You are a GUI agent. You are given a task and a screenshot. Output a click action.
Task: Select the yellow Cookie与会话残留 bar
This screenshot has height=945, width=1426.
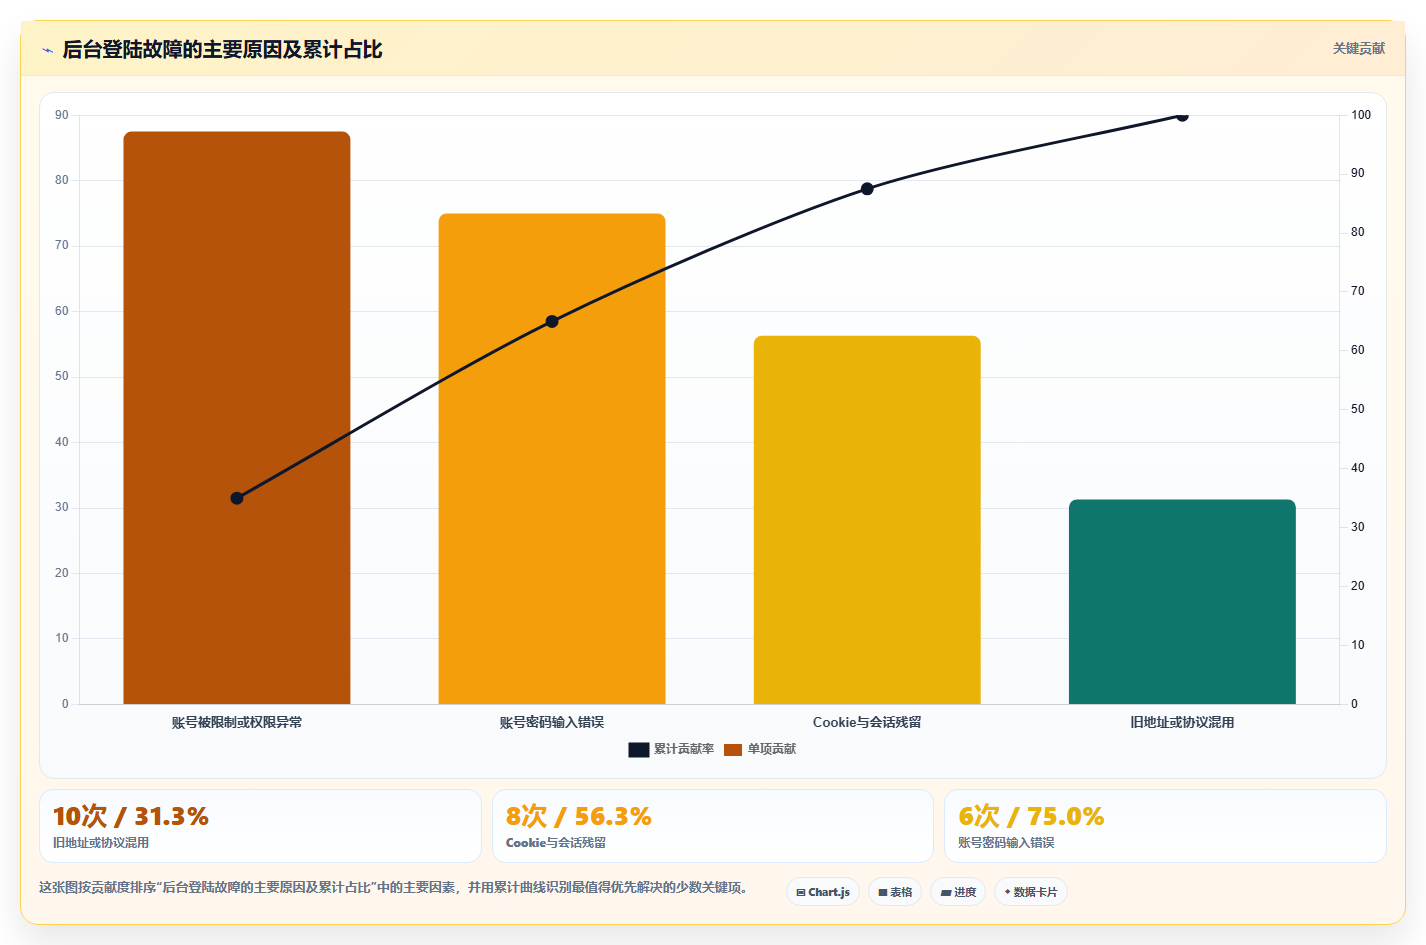(867, 520)
